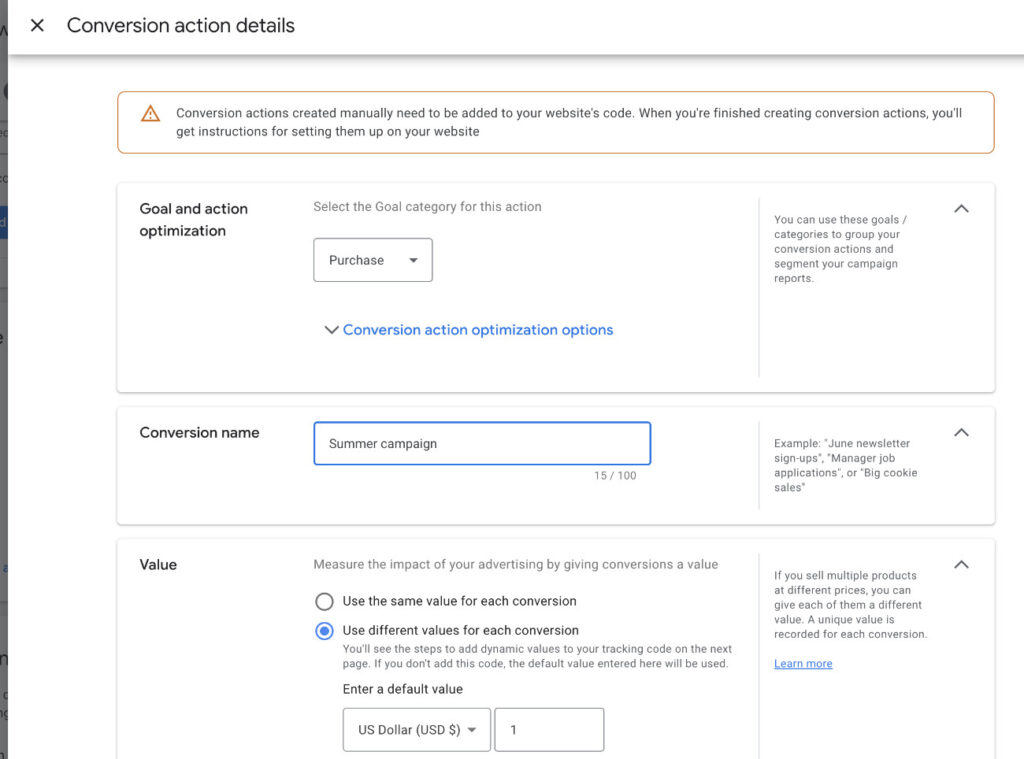1024x759 pixels.
Task: Click the currency dropdown arrow icon
Action: 471,729
